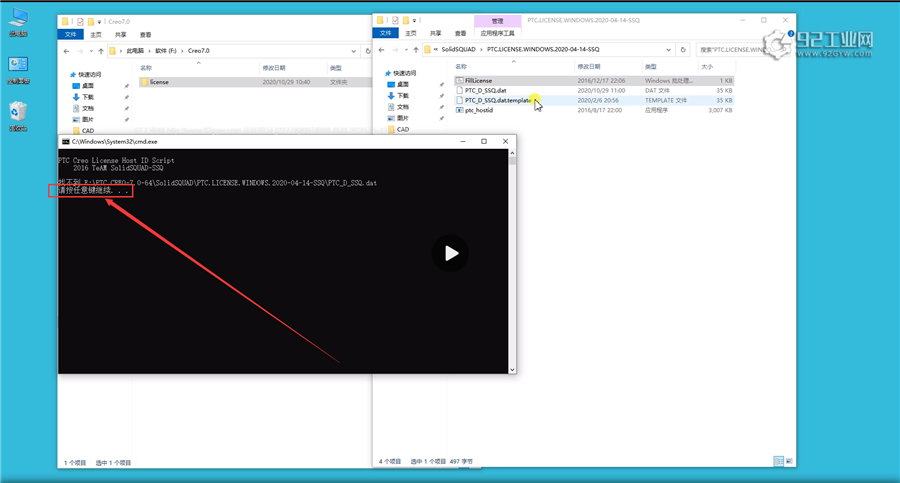Open the This PC desktop icon
Screen dimensions: 900x483
tap(18, 22)
